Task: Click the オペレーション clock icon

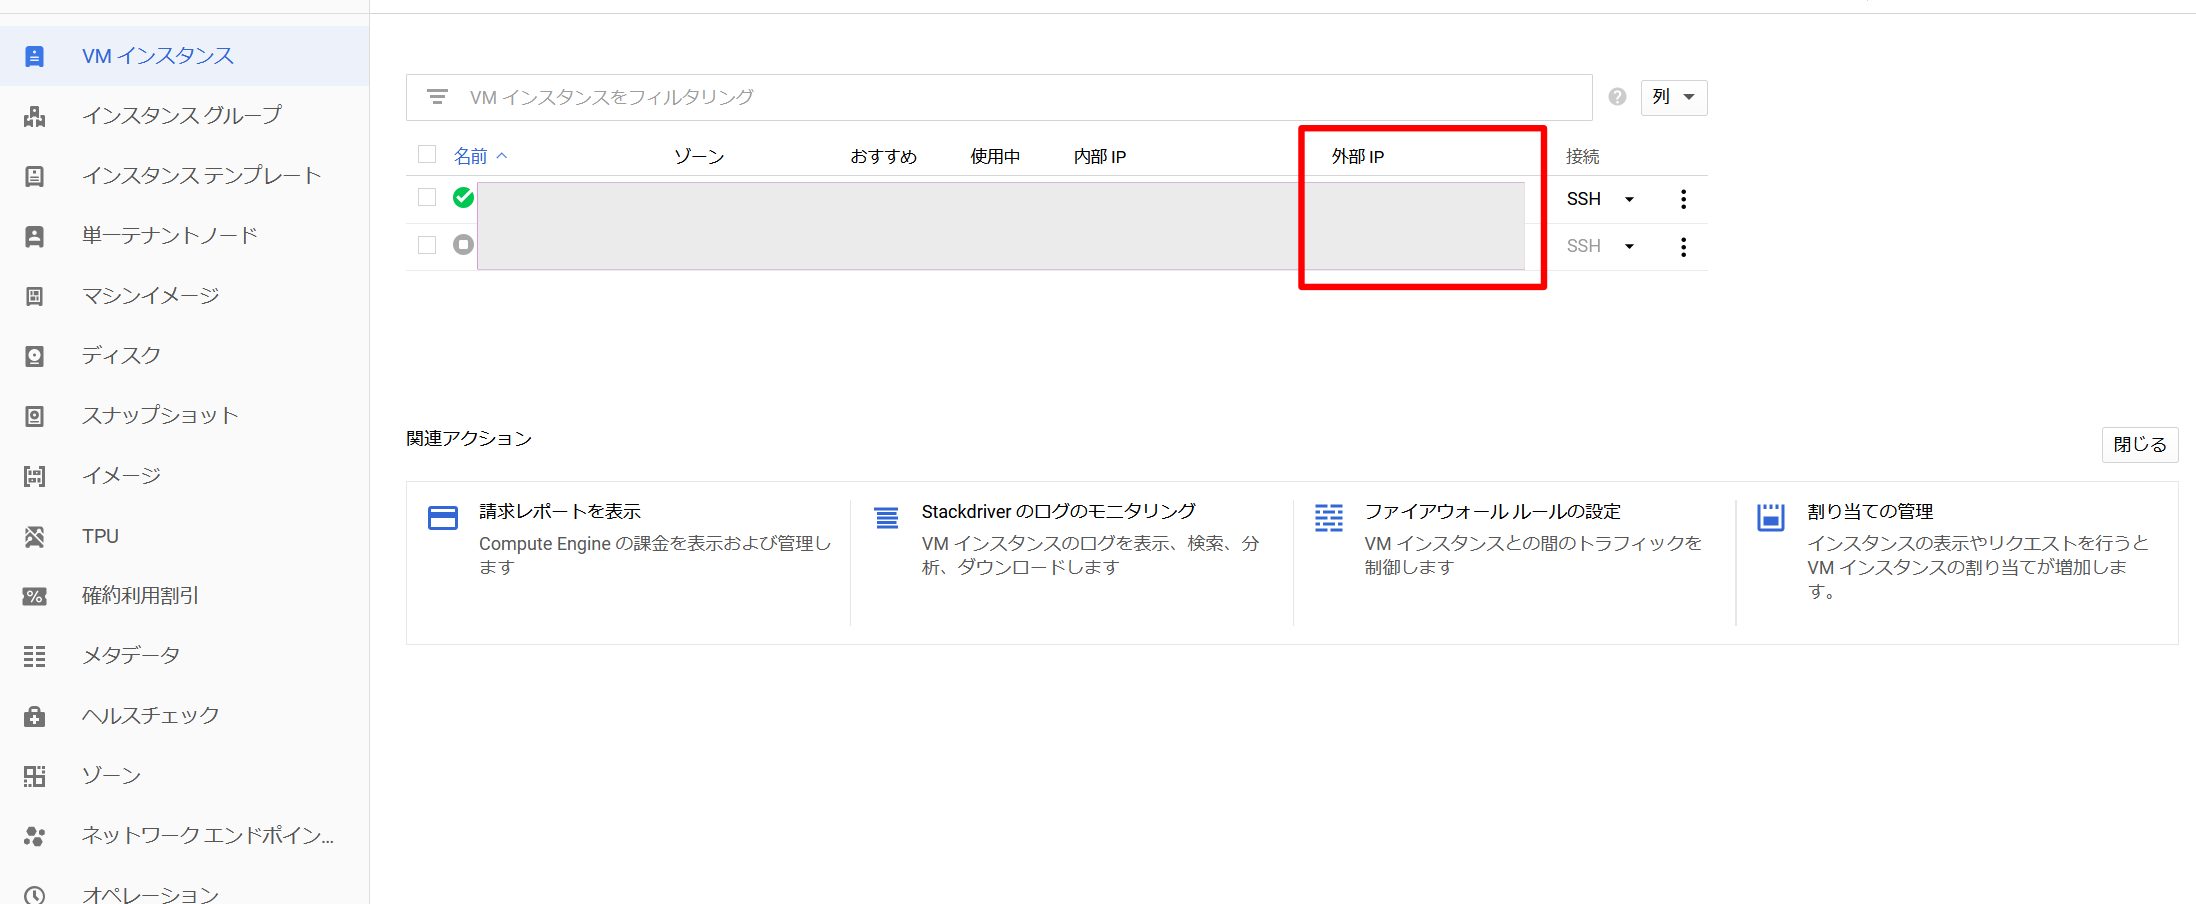Action: point(34,895)
